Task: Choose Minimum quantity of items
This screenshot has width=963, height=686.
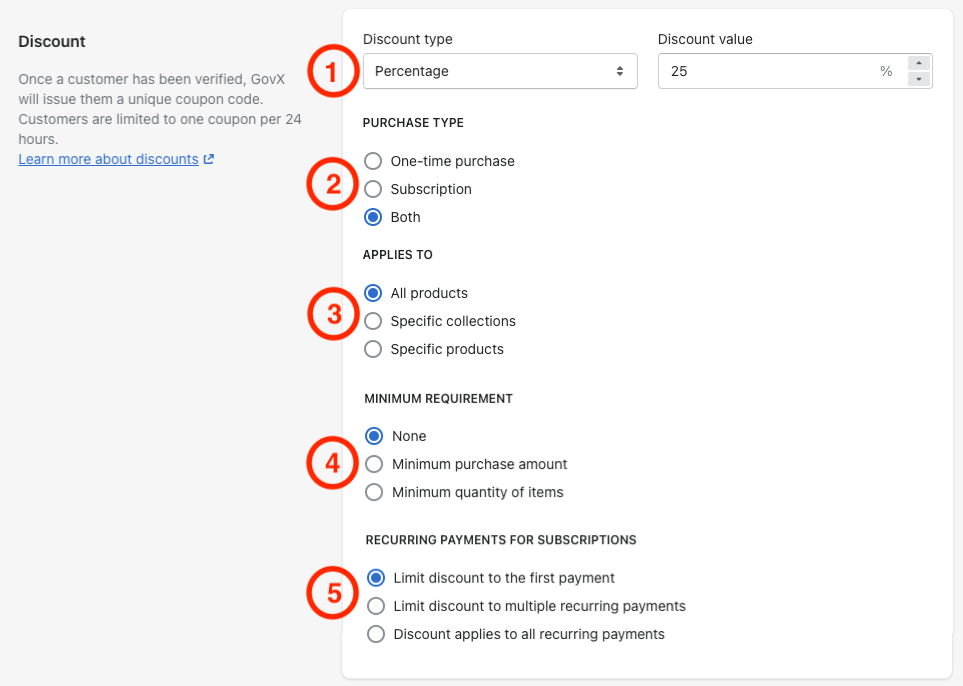Action: (374, 492)
